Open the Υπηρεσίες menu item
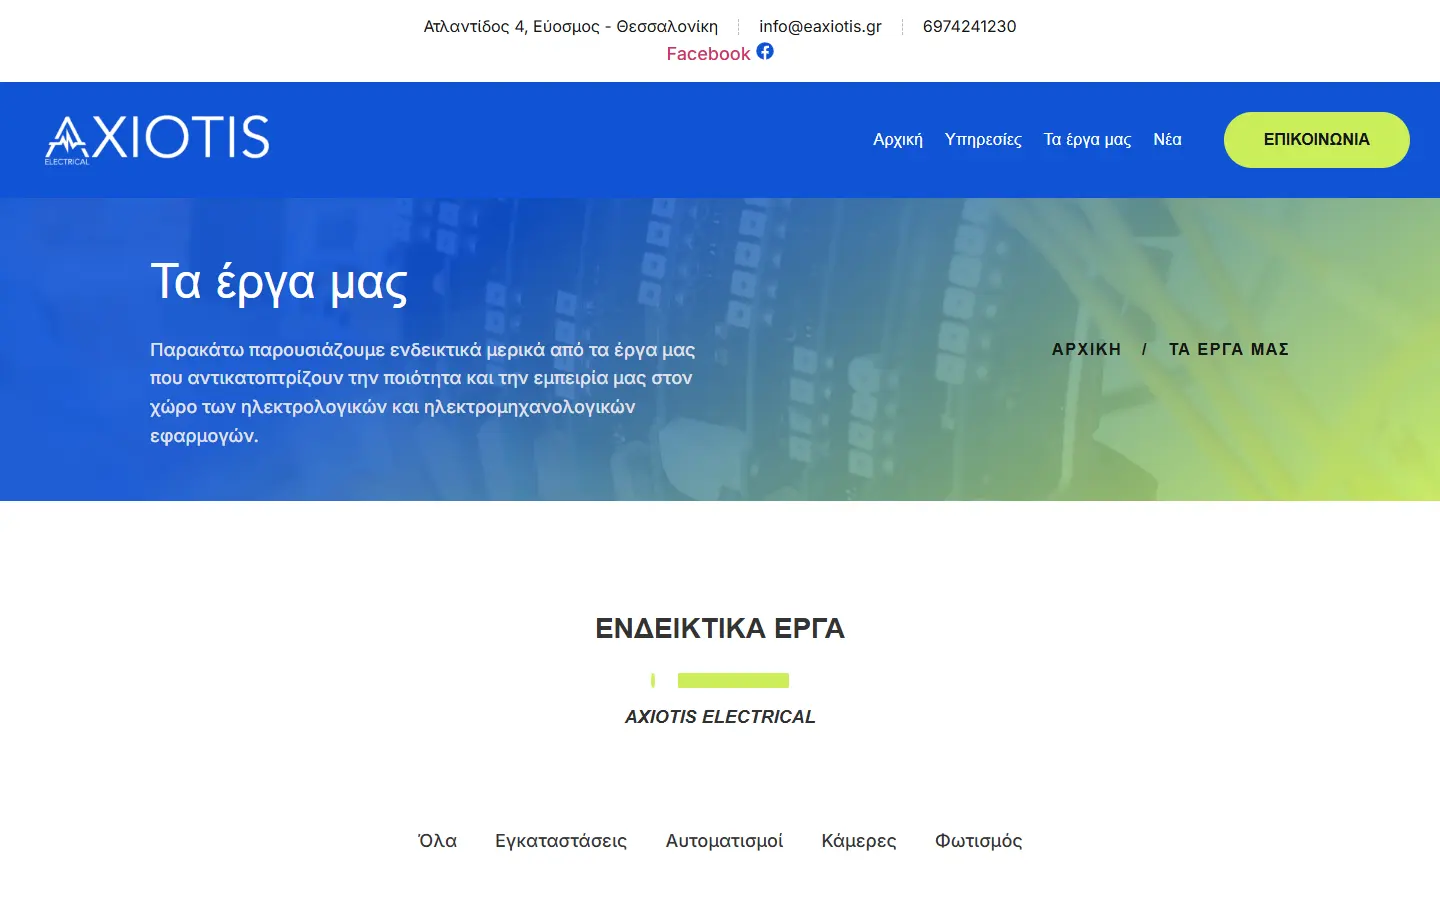Viewport: 1440px width, 900px height. click(983, 140)
